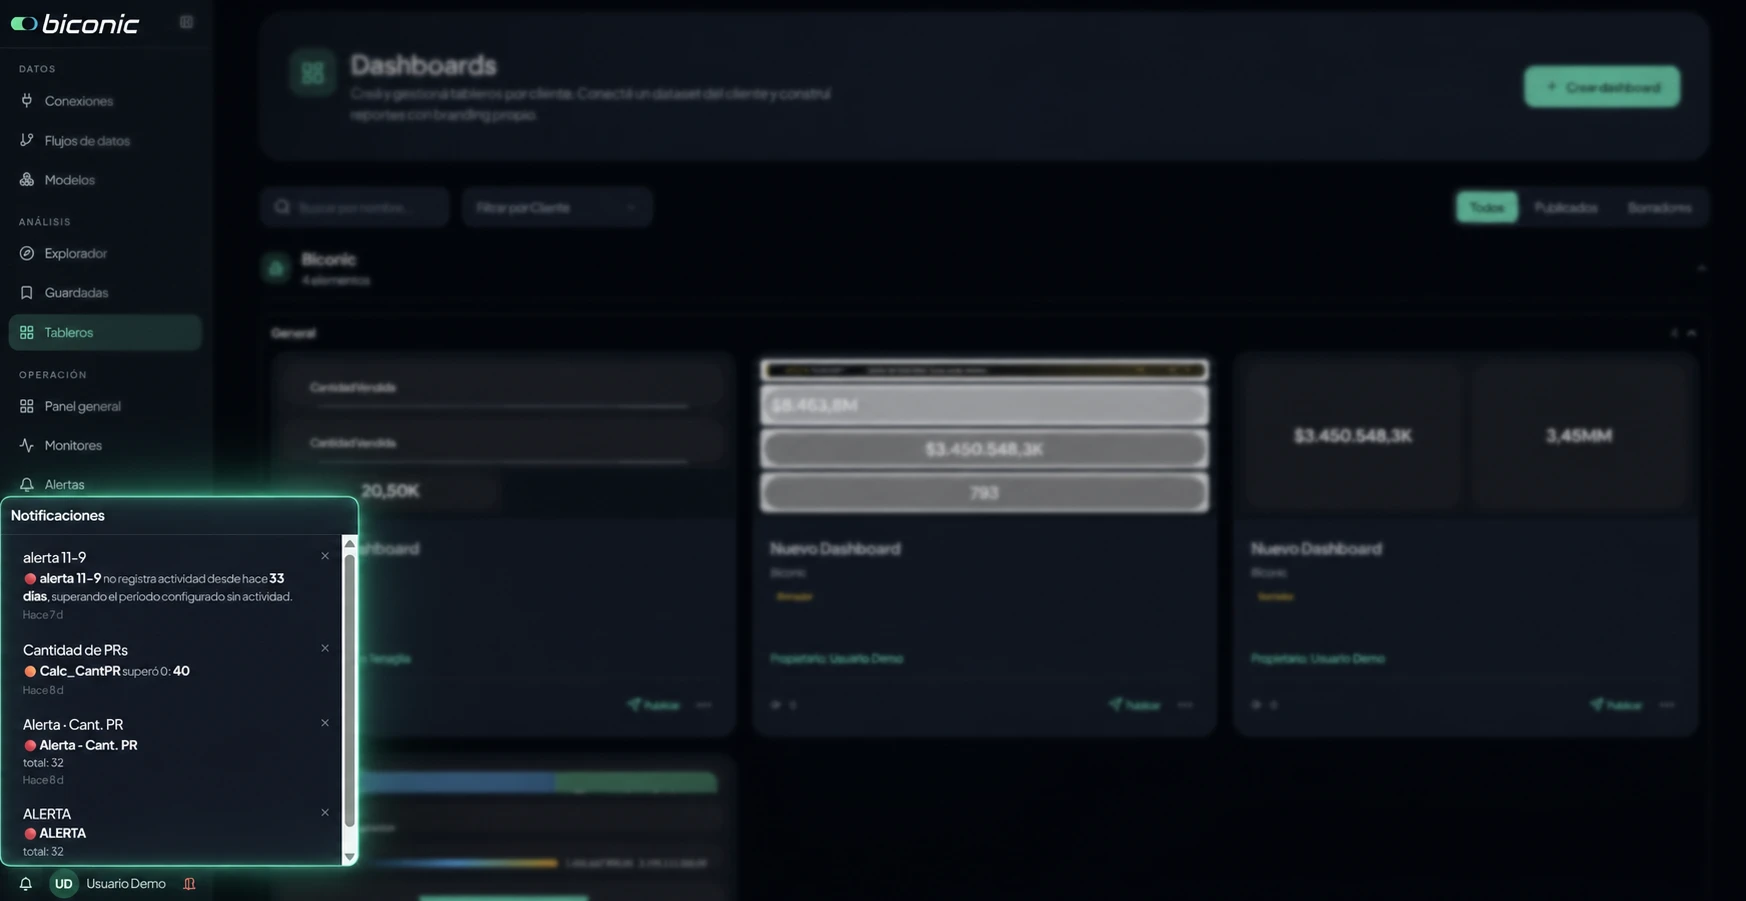Viewport: 1746px width, 901px height.
Task: Collapse the General section chevron
Action: [x=1692, y=333]
